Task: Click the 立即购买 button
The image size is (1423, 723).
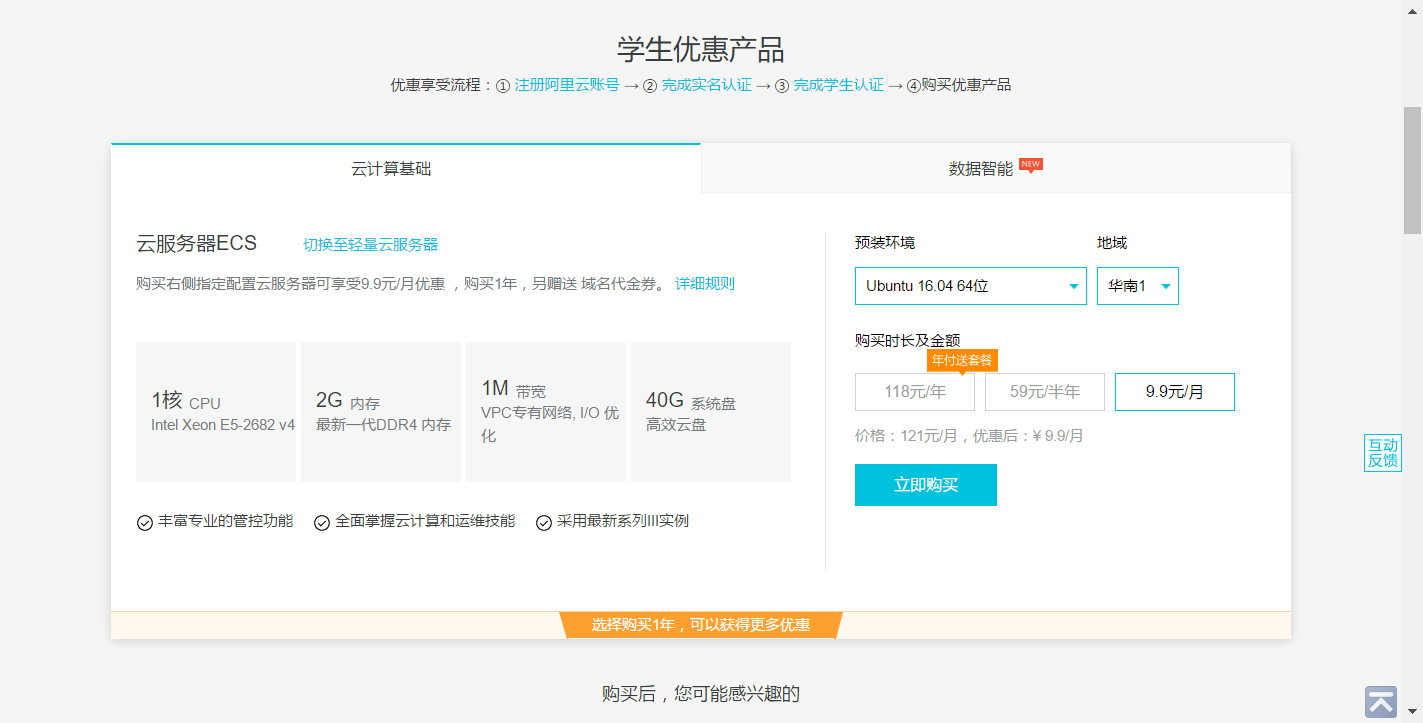Action: (x=926, y=485)
